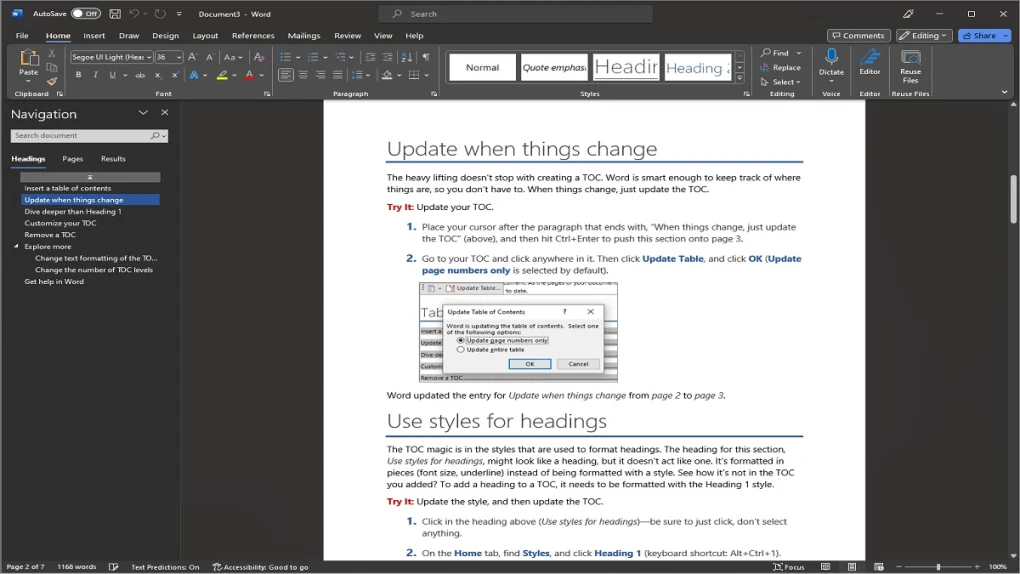Toggle Show/Hide paragraph marks
Viewport: 1020px width, 574px height.
(x=426, y=57)
